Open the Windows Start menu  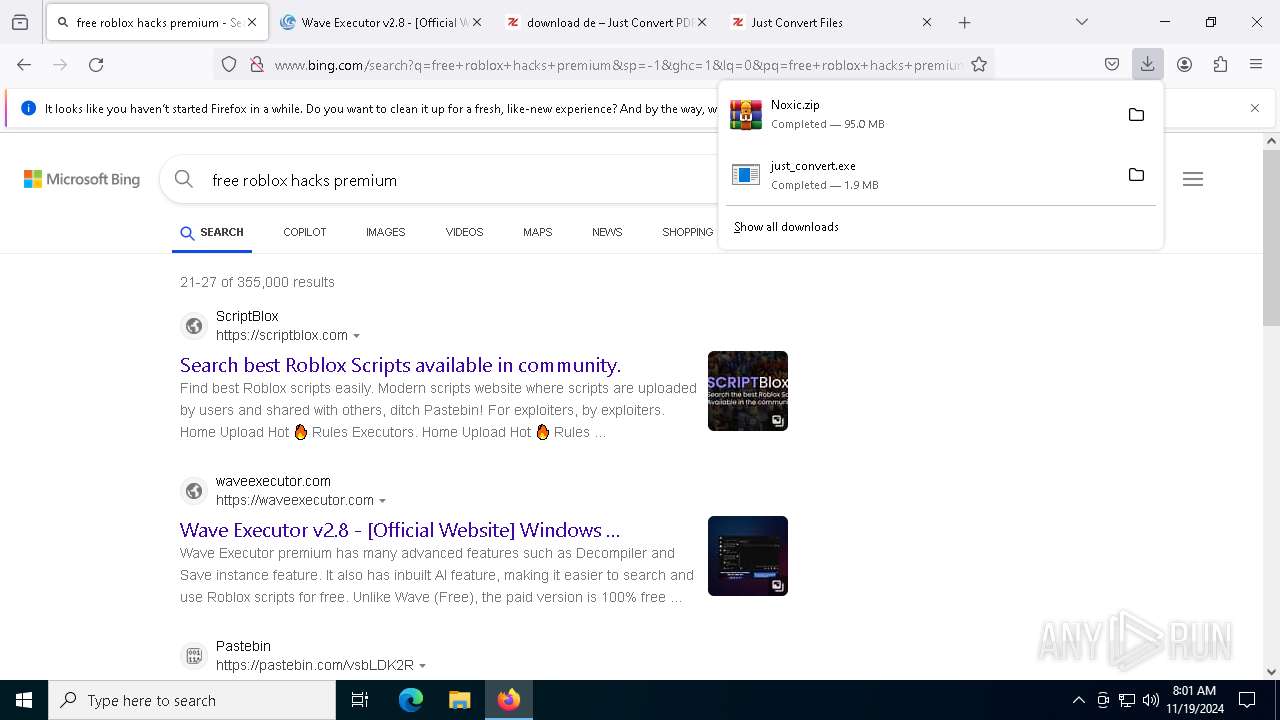tap(24, 700)
